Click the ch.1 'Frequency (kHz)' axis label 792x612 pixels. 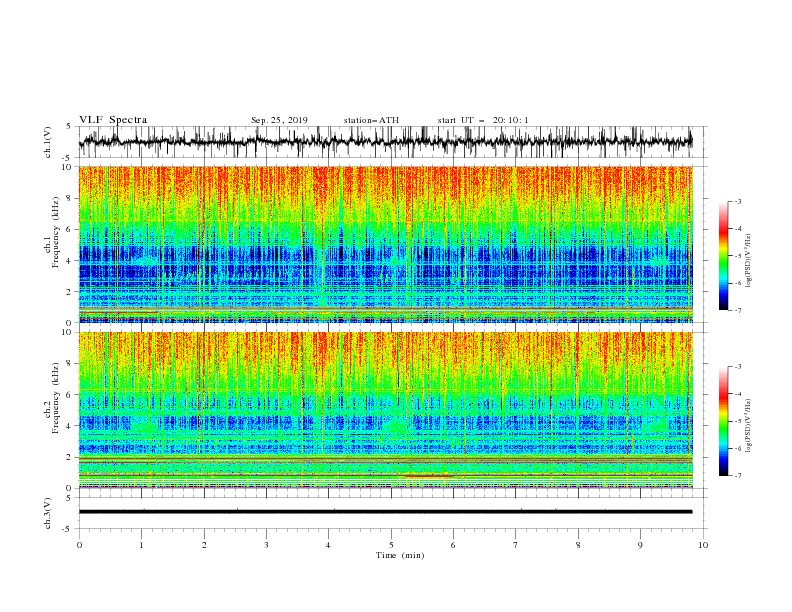[x=57, y=233]
